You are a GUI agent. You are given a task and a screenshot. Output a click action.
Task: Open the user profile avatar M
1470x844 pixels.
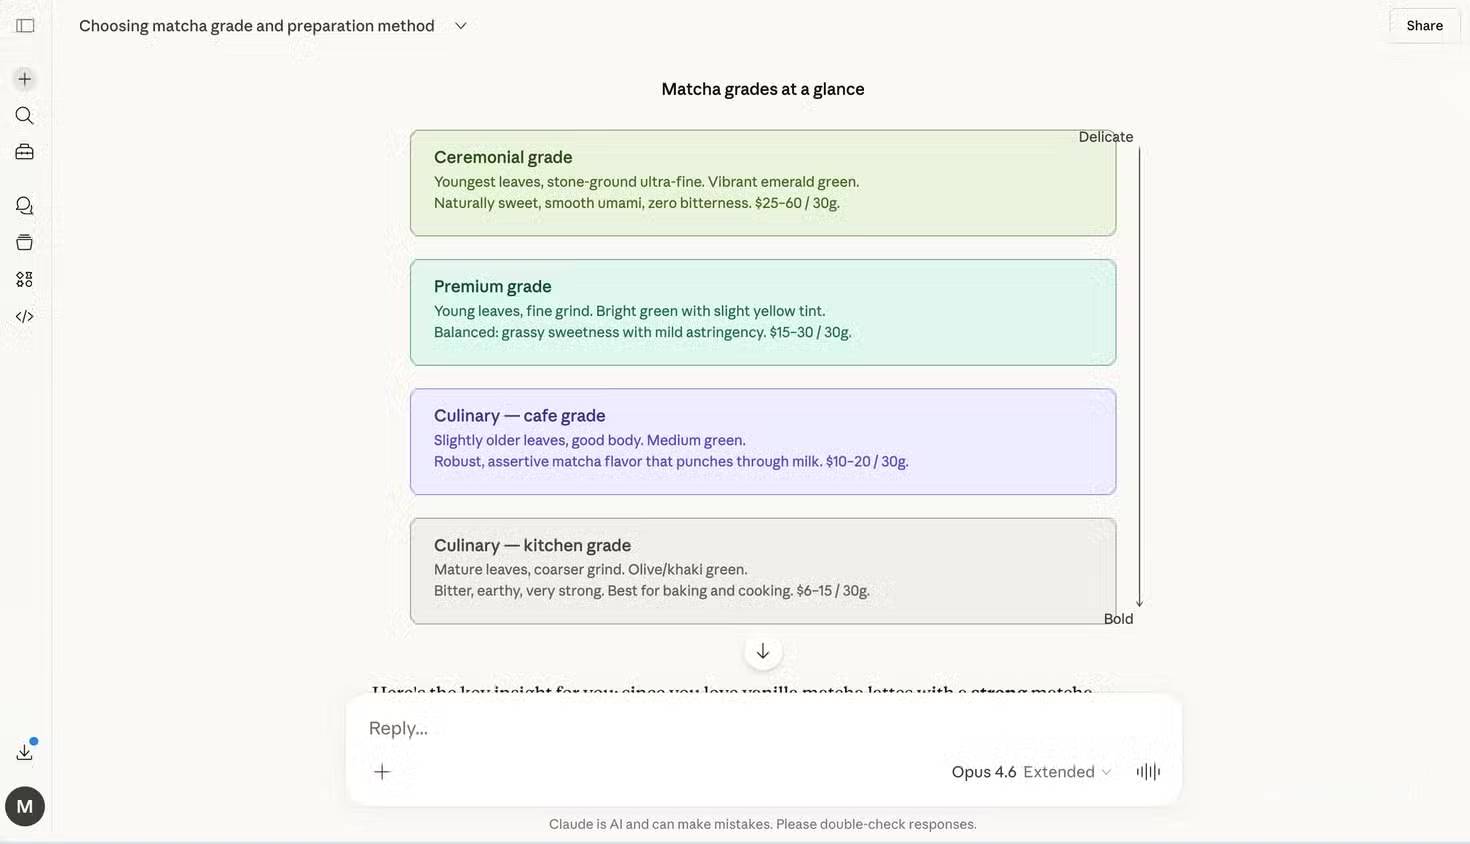point(25,807)
